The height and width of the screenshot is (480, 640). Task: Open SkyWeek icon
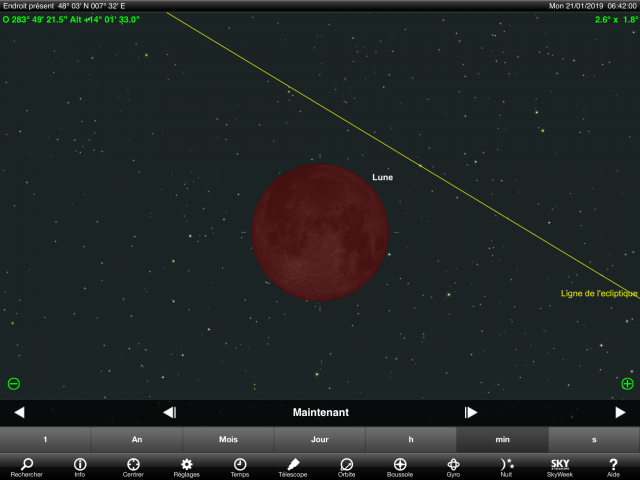pos(560,467)
